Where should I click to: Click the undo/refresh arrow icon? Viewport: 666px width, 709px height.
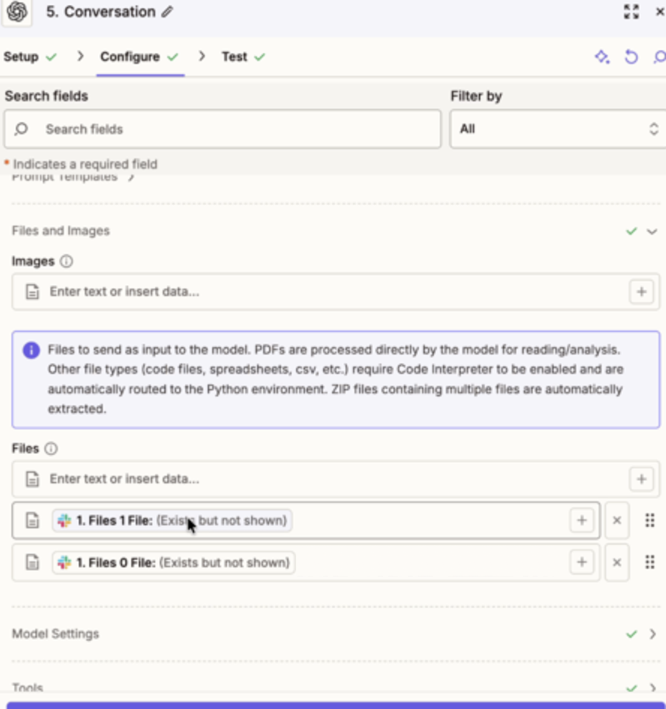point(631,57)
